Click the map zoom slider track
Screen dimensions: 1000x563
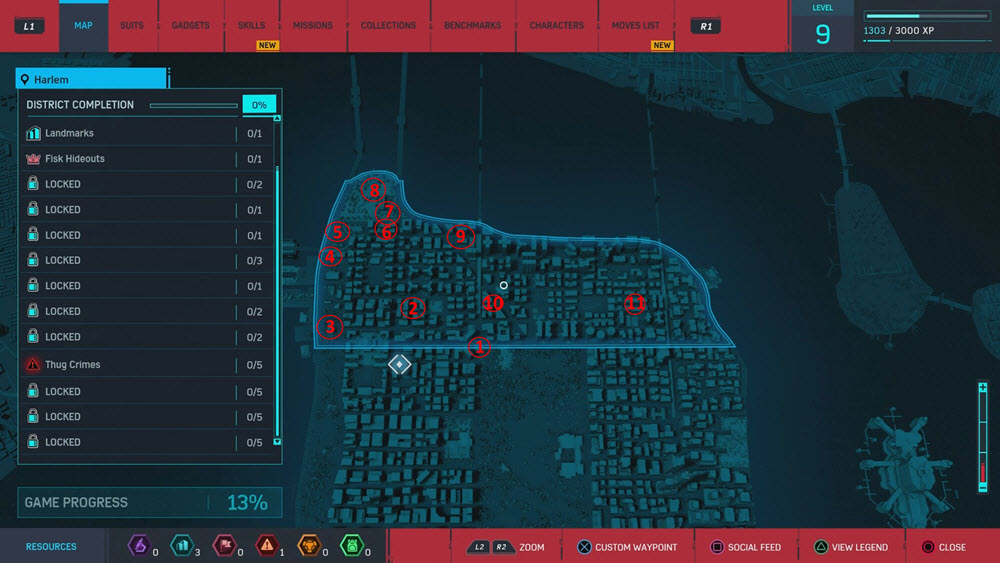983,437
